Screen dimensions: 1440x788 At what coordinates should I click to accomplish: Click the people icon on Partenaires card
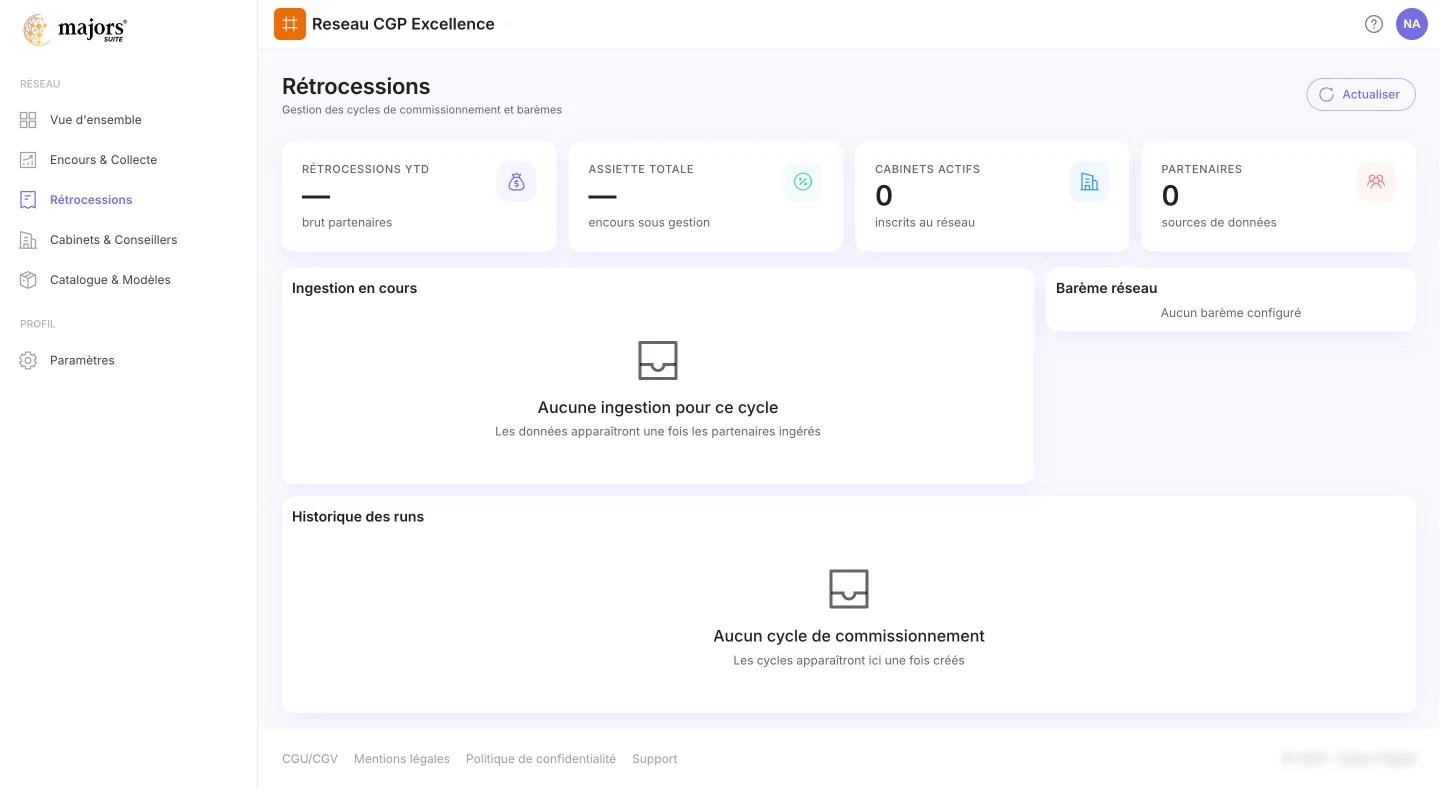1376,182
